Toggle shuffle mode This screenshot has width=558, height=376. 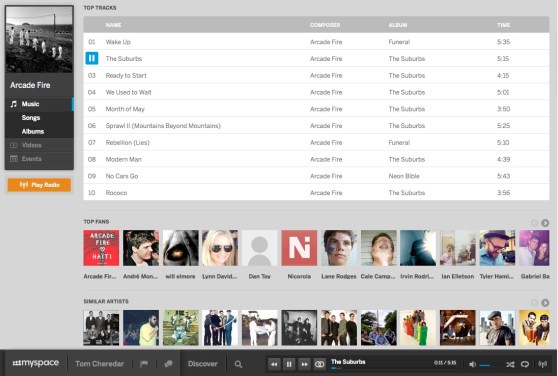pos(510,364)
